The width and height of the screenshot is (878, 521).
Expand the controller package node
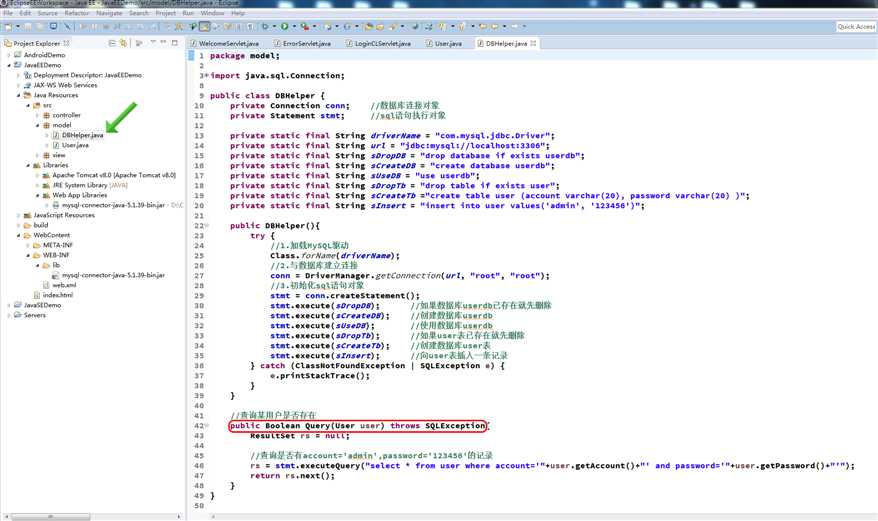38,115
